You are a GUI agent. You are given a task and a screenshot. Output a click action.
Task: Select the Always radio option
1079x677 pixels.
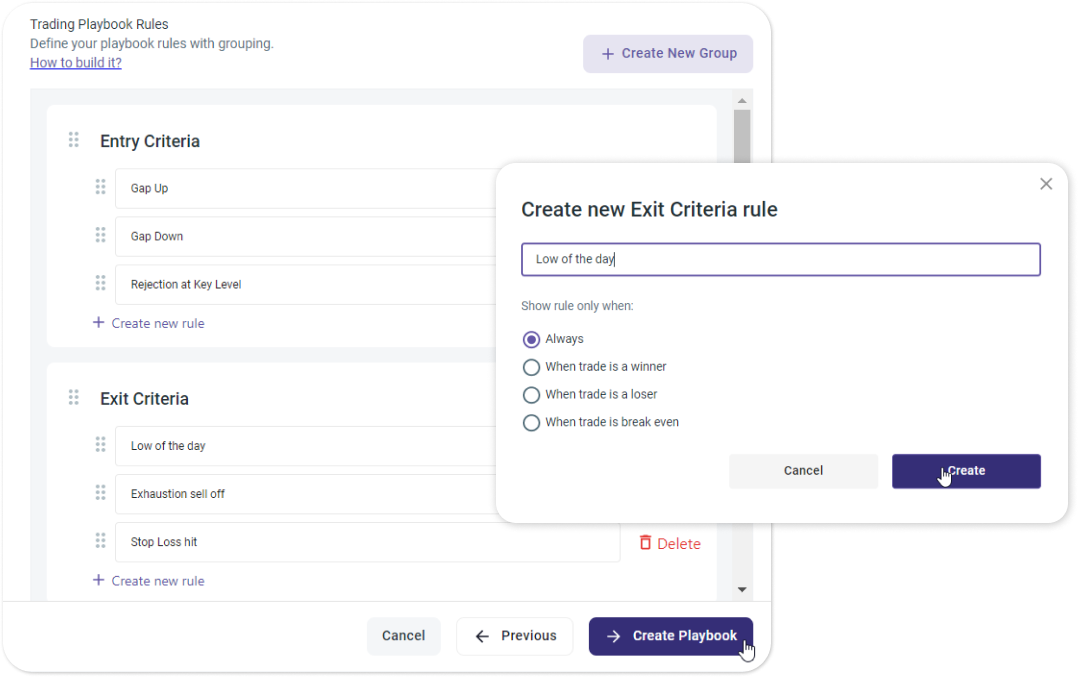532,339
